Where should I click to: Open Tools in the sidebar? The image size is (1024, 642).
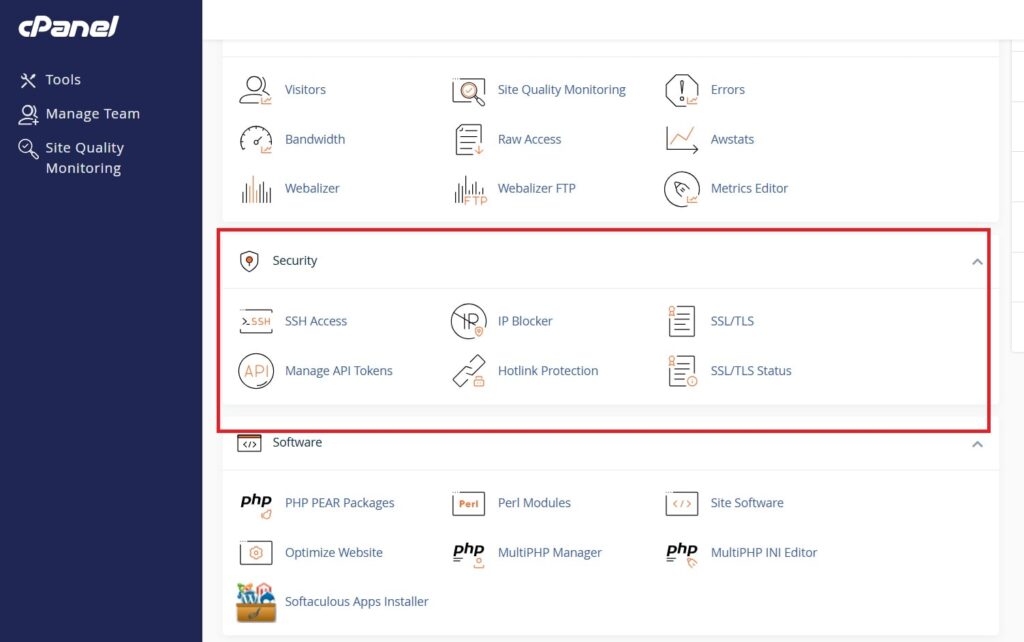[x=60, y=79]
